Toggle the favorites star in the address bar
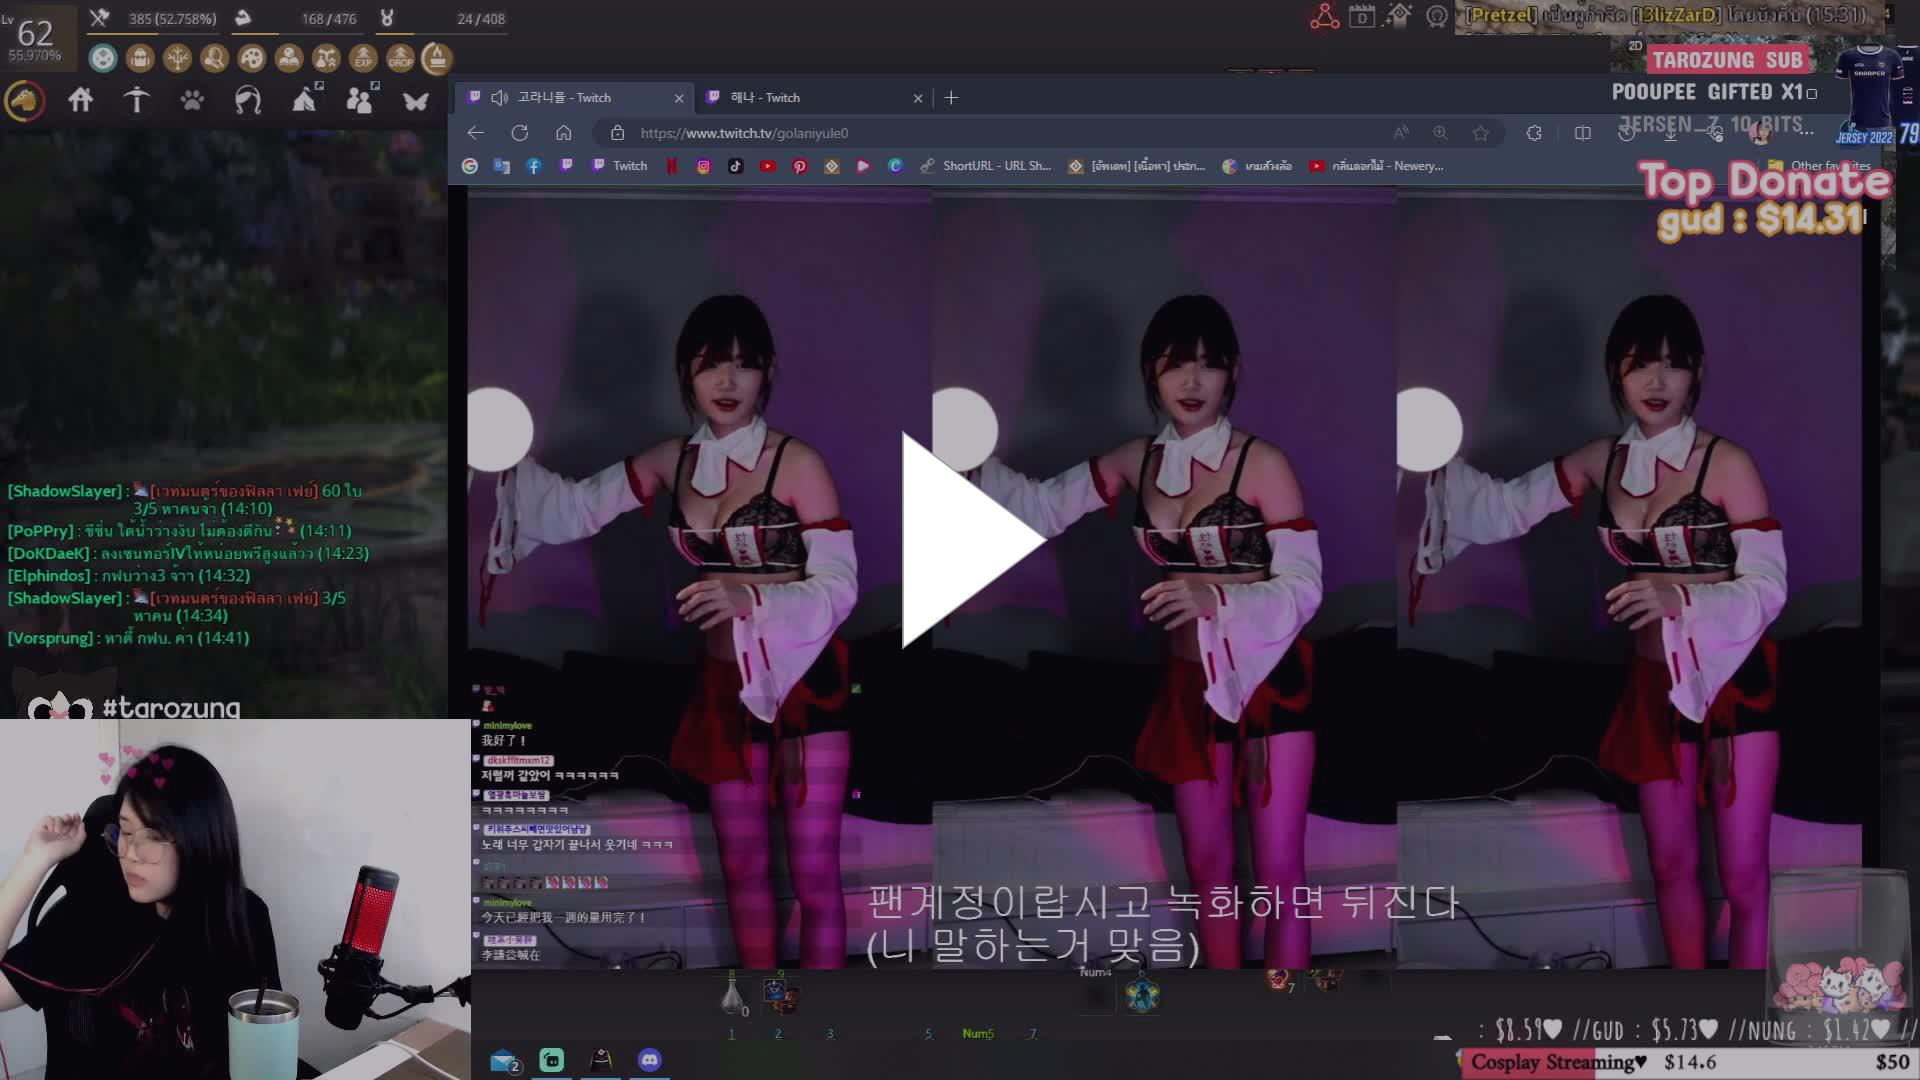This screenshot has width=1920, height=1080. [x=1481, y=133]
